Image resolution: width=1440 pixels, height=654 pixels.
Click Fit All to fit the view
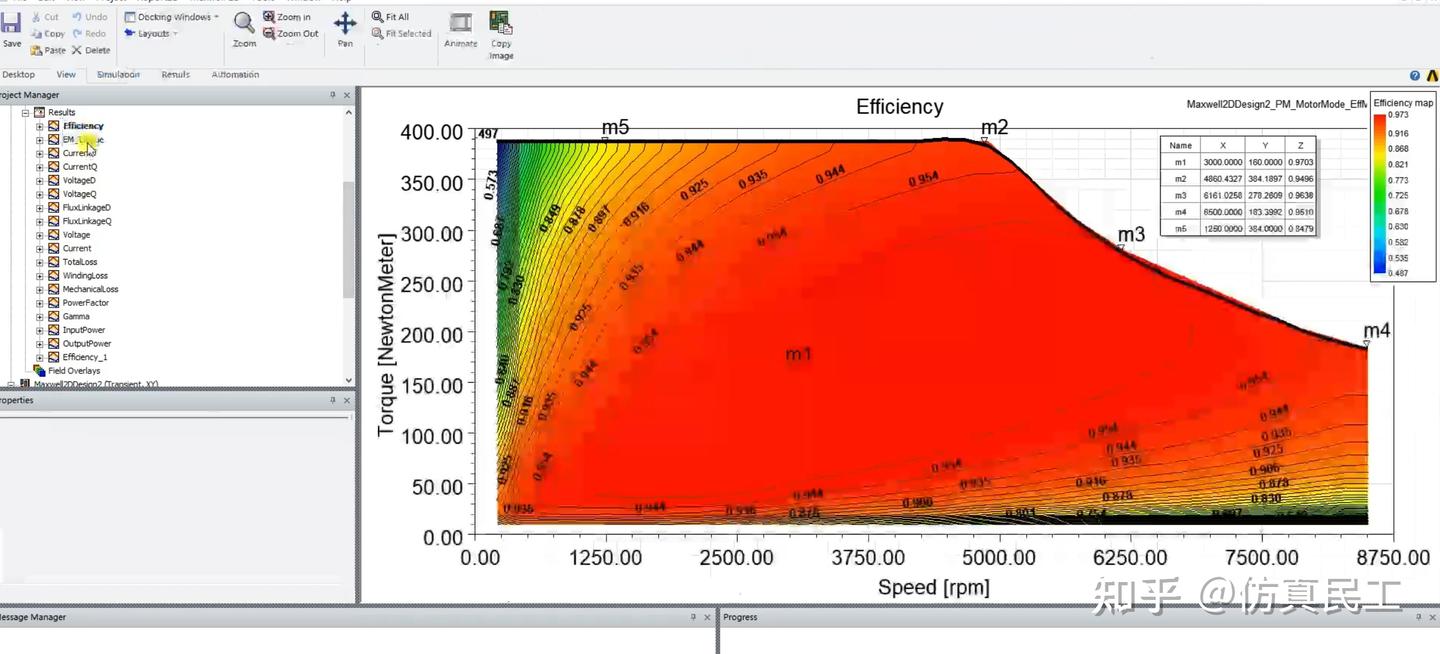pyautogui.click(x=396, y=16)
